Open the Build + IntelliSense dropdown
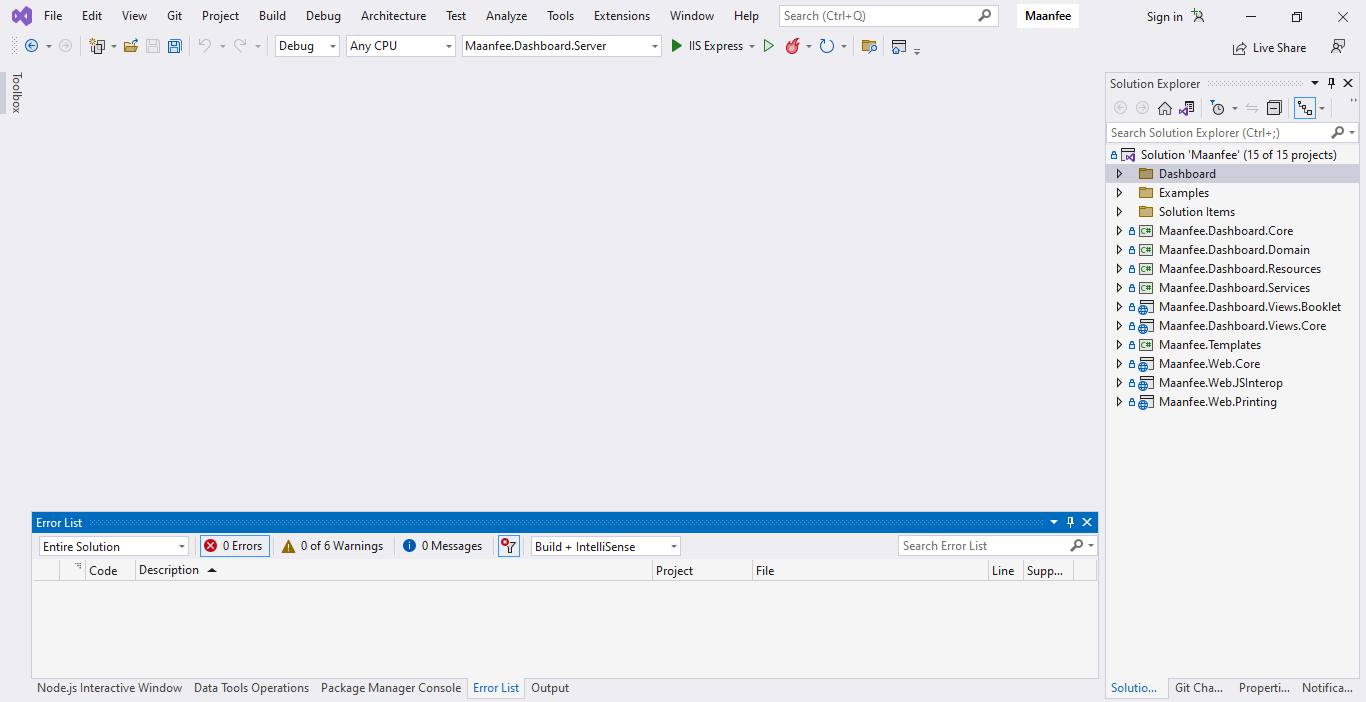Image resolution: width=1366 pixels, height=702 pixels. point(605,546)
